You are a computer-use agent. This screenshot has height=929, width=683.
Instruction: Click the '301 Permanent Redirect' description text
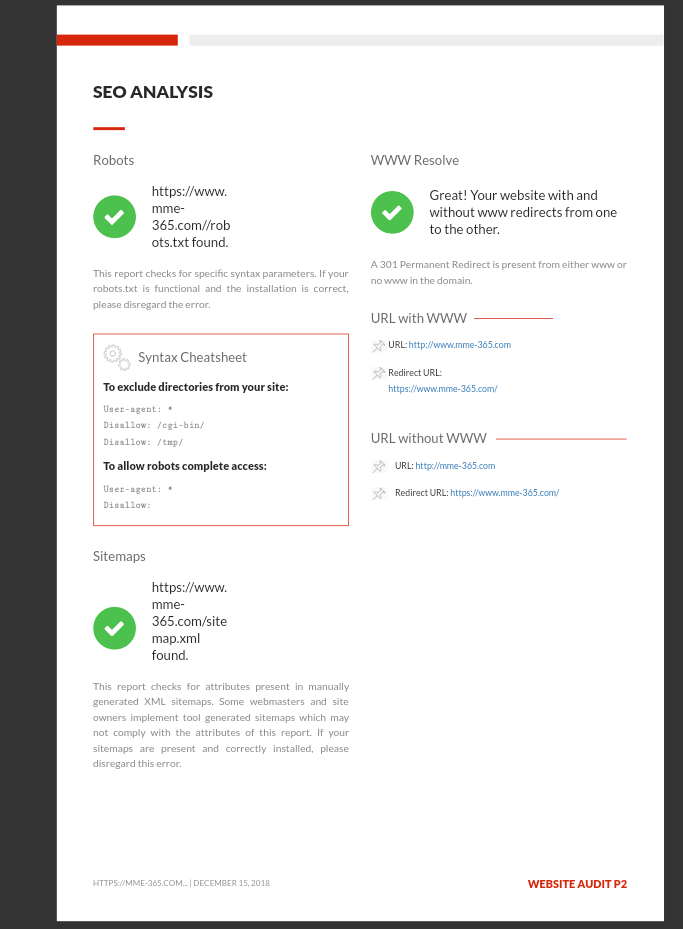point(499,273)
